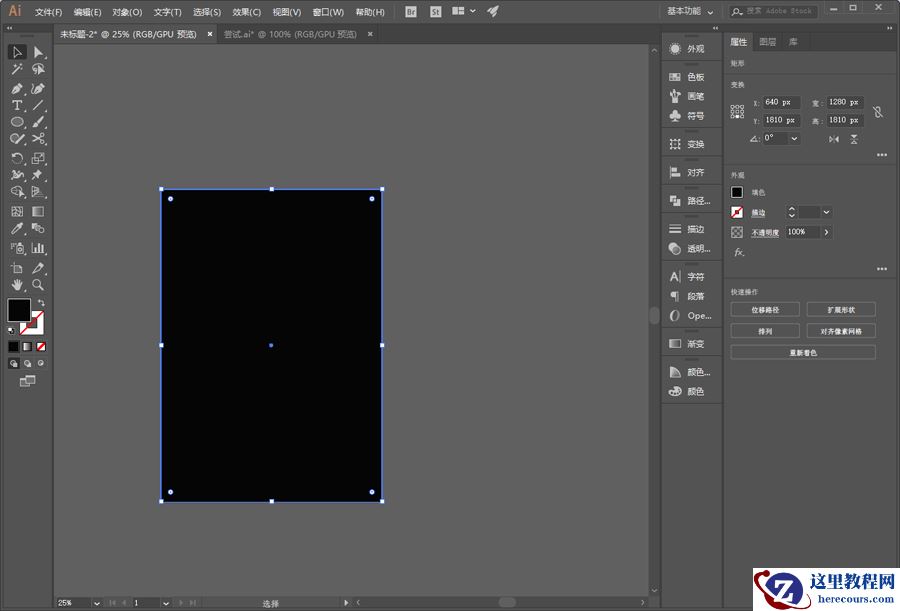Select the Type tool

coord(16,105)
